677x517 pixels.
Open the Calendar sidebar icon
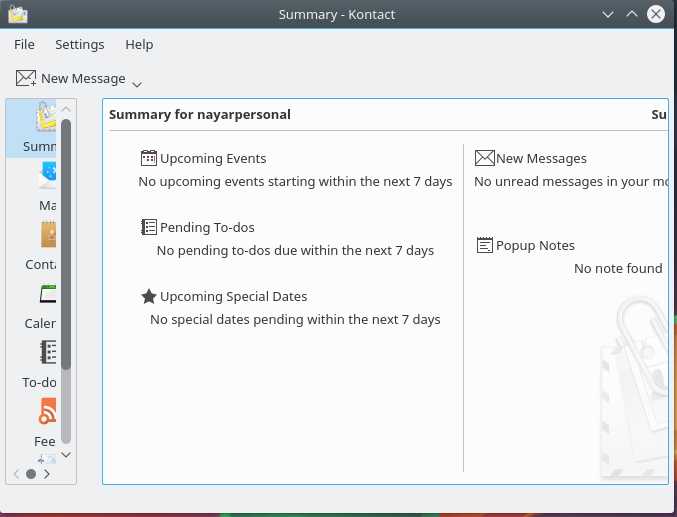48,294
